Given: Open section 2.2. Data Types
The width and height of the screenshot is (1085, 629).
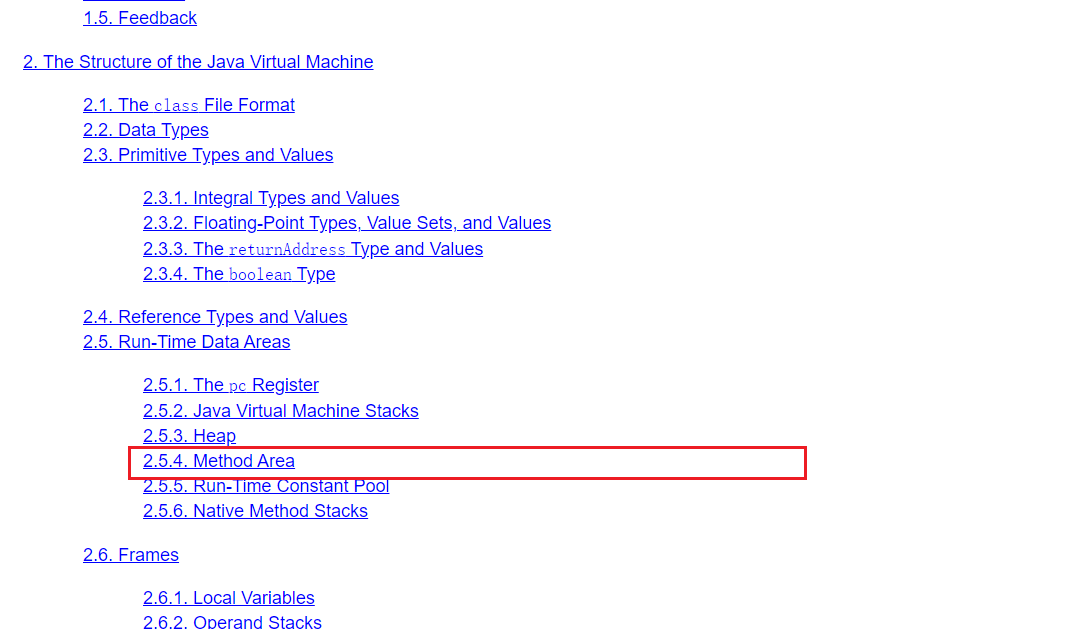Looking at the screenshot, I should 146,130.
